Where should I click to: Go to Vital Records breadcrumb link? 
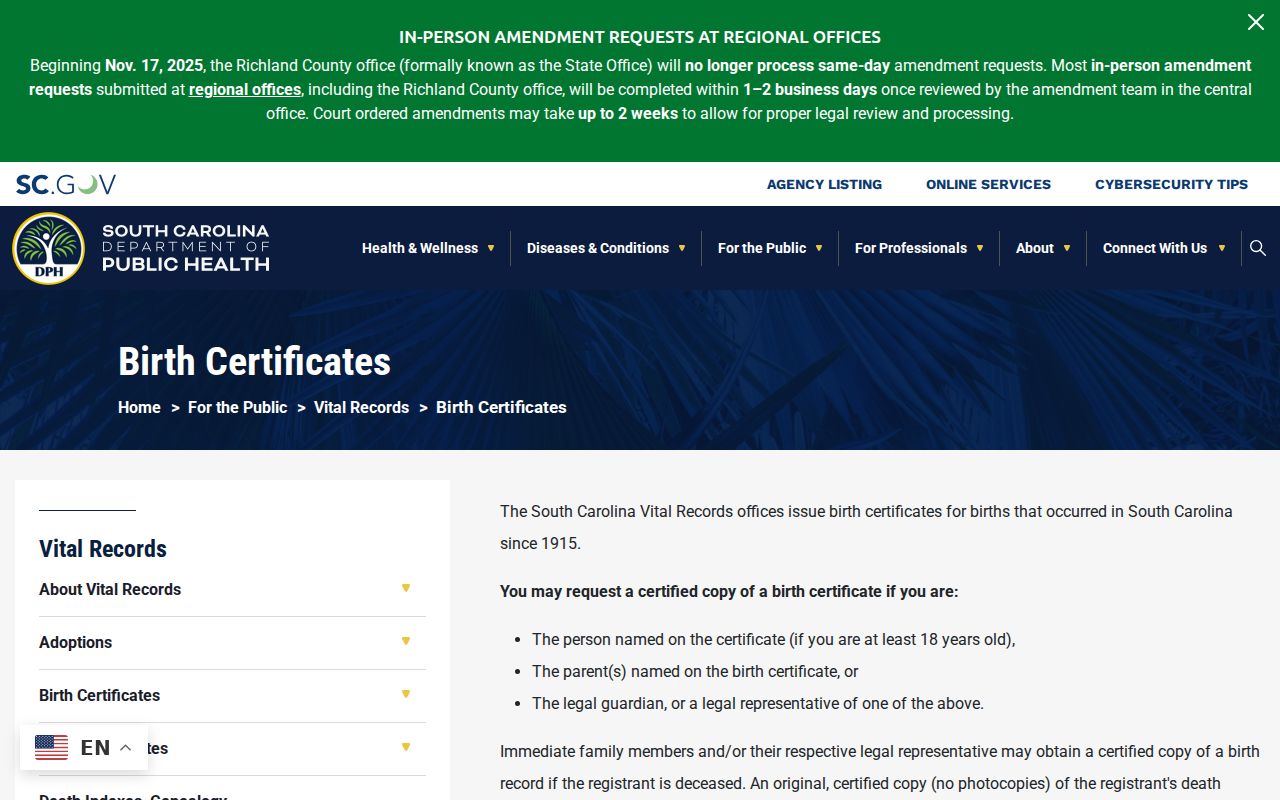point(361,407)
